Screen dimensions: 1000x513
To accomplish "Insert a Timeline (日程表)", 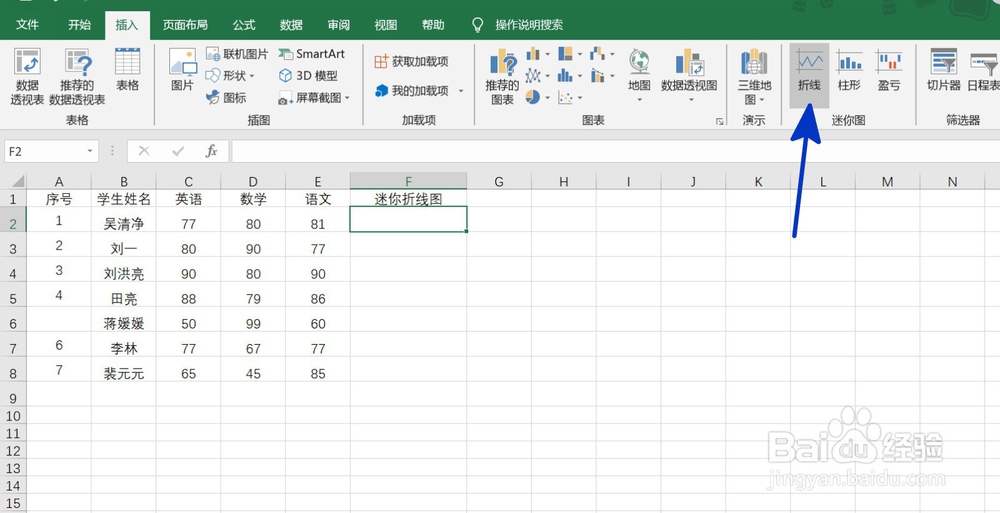I will pos(983,71).
